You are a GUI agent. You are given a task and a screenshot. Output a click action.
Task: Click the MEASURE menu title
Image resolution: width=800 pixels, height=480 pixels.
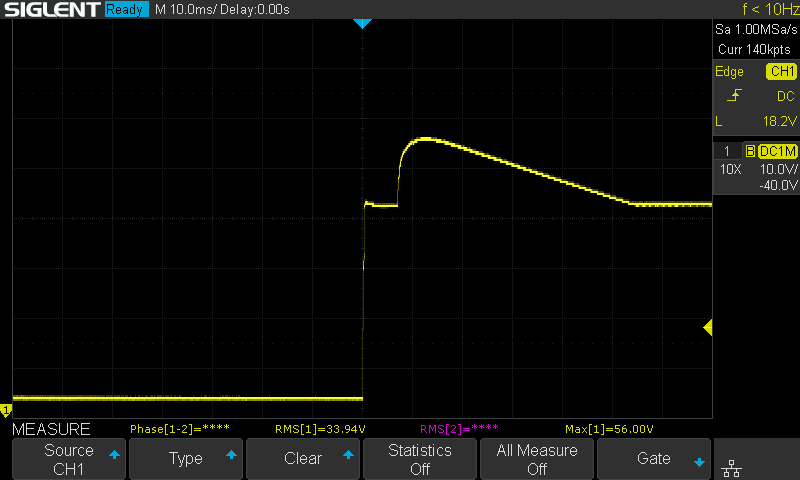click(x=50, y=429)
